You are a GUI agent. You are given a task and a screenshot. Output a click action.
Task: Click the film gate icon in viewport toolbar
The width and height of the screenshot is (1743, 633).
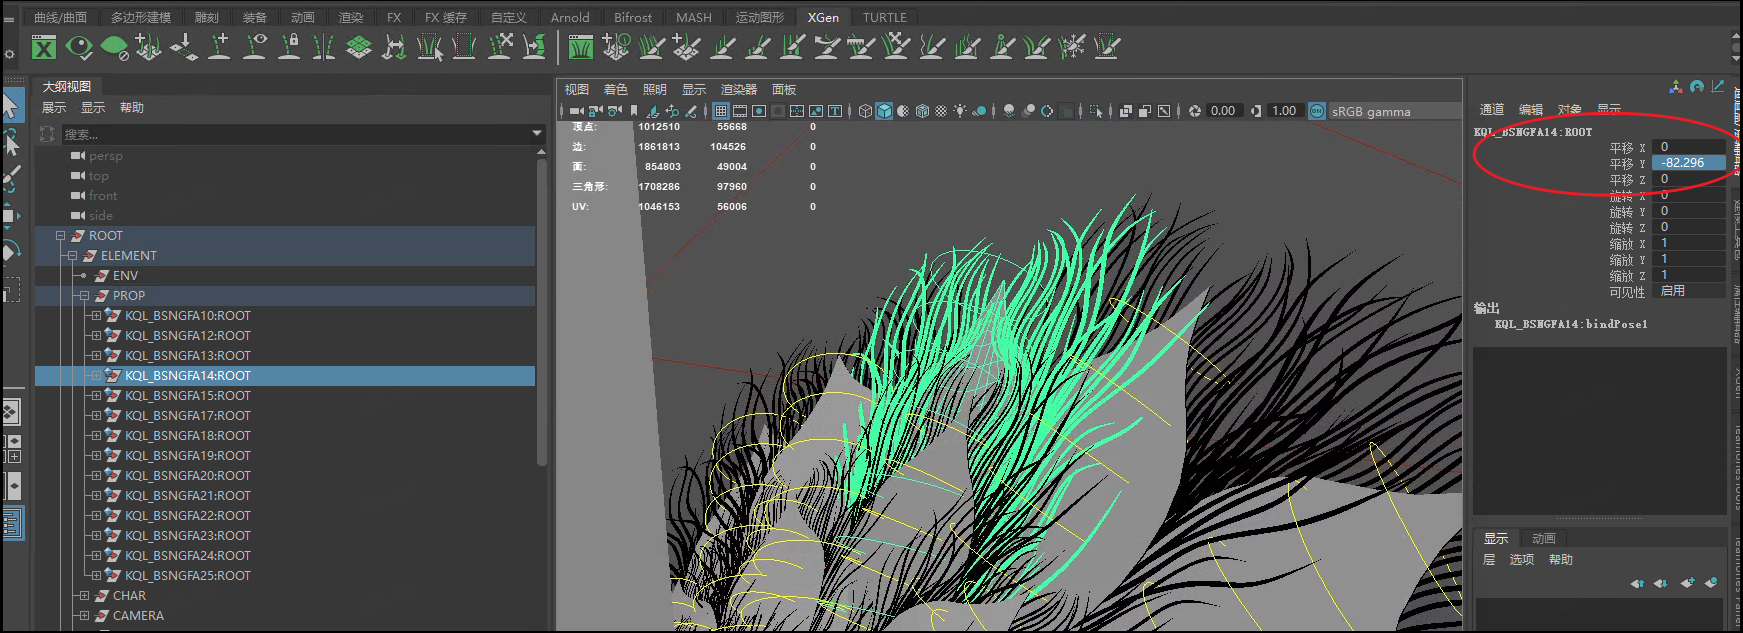tap(740, 111)
